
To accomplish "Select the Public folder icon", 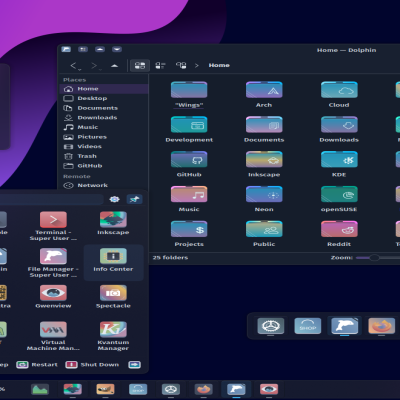I will pyautogui.click(x=264, y=229).
